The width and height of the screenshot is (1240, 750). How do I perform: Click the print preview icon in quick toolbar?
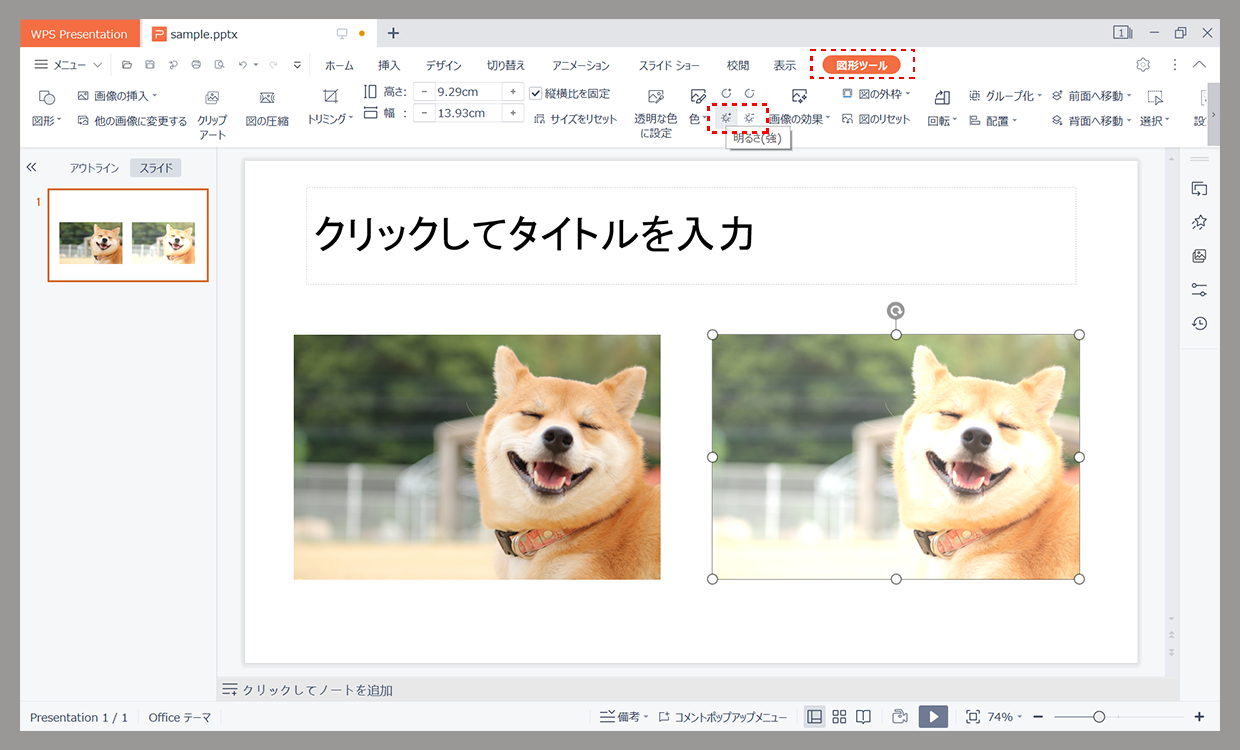coord(219,65)
